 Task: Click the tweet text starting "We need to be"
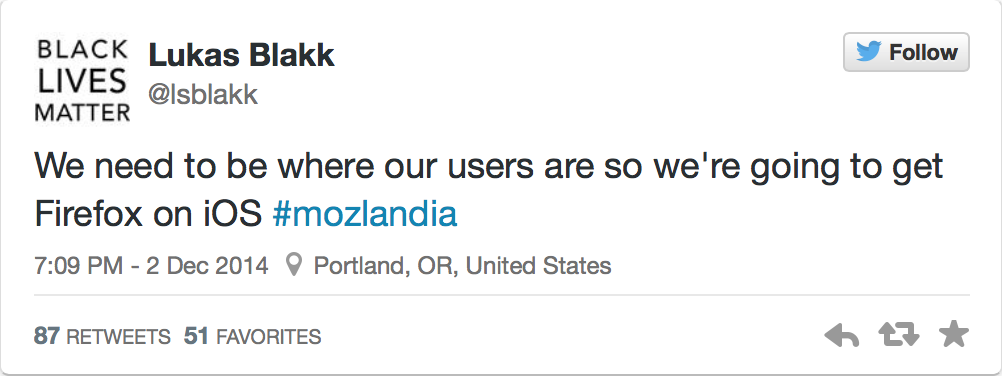tap(489, 167)
